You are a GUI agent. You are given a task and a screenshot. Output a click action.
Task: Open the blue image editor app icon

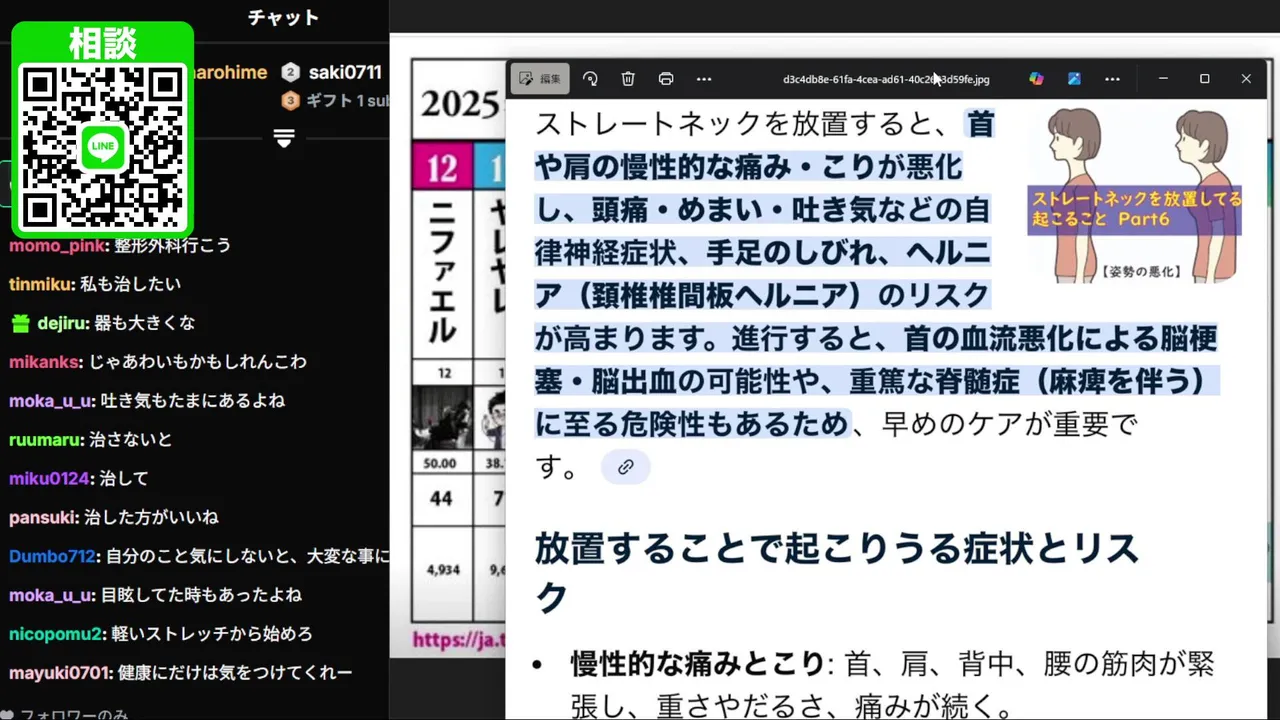1074,79
